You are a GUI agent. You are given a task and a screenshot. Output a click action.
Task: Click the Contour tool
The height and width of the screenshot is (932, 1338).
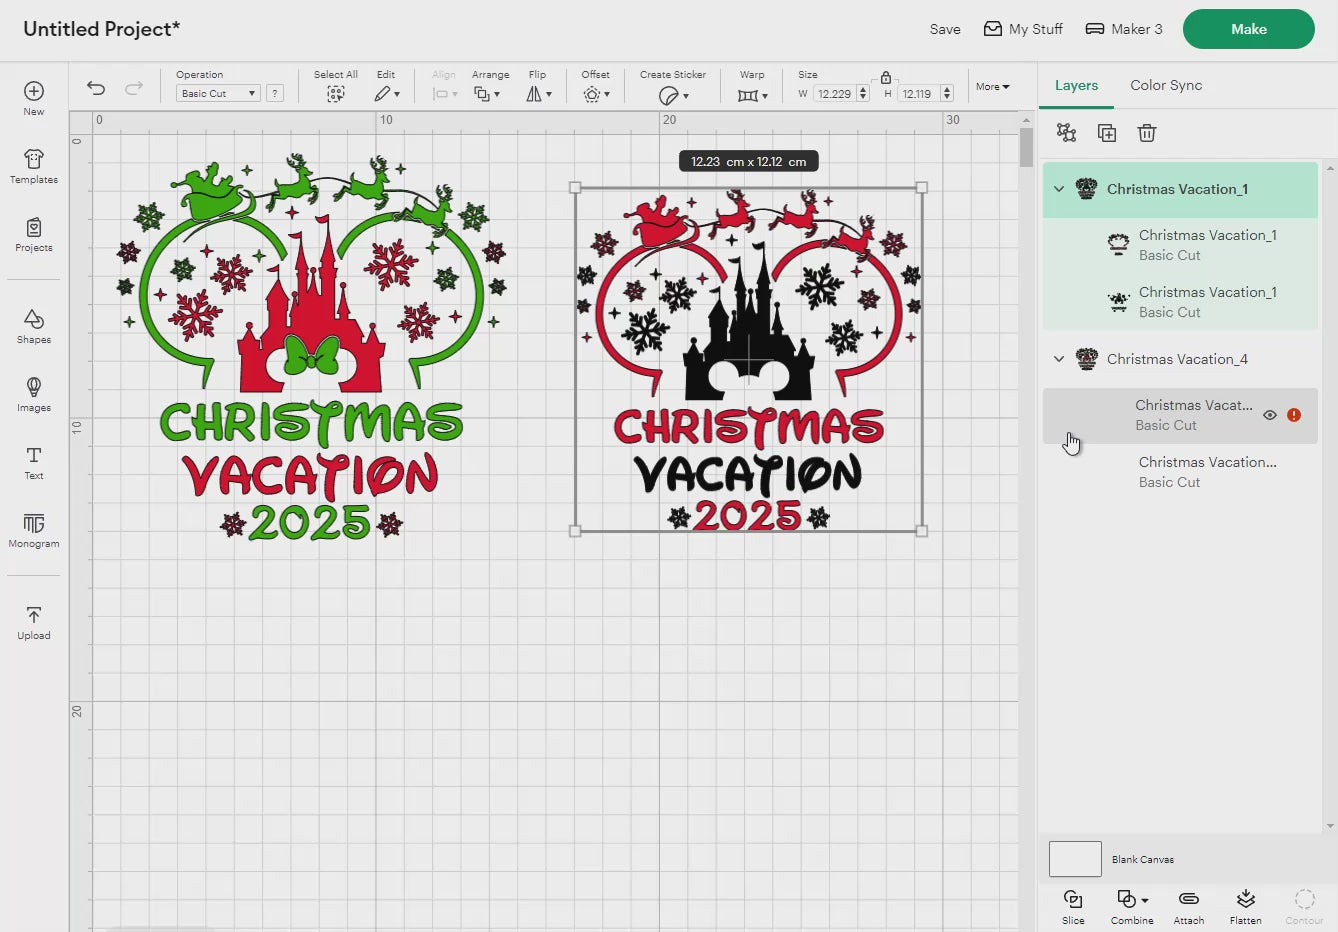tap(1304, 907)
